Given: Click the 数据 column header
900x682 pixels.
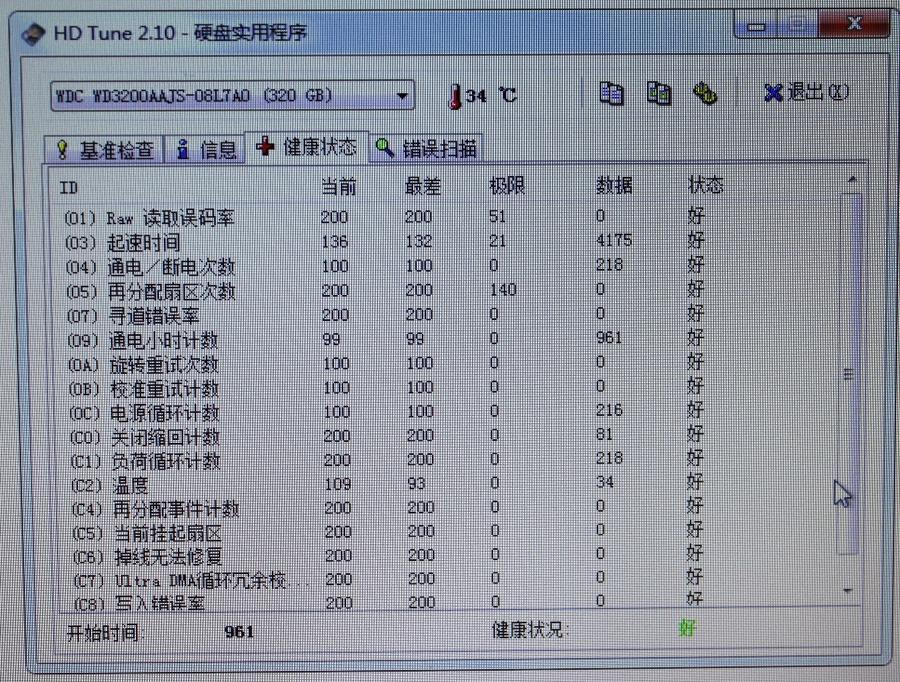Looking at the screenshot, I should click(614, 185).
